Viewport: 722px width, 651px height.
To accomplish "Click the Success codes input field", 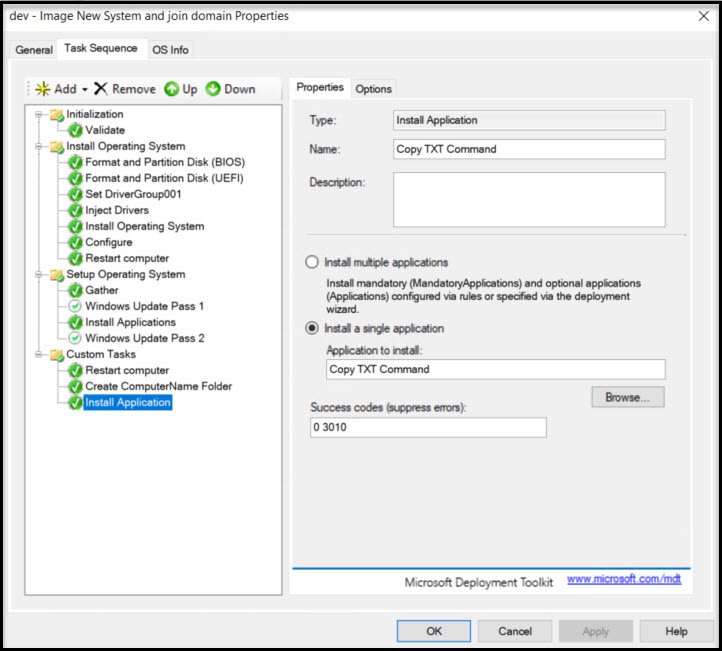I will 429,427.
